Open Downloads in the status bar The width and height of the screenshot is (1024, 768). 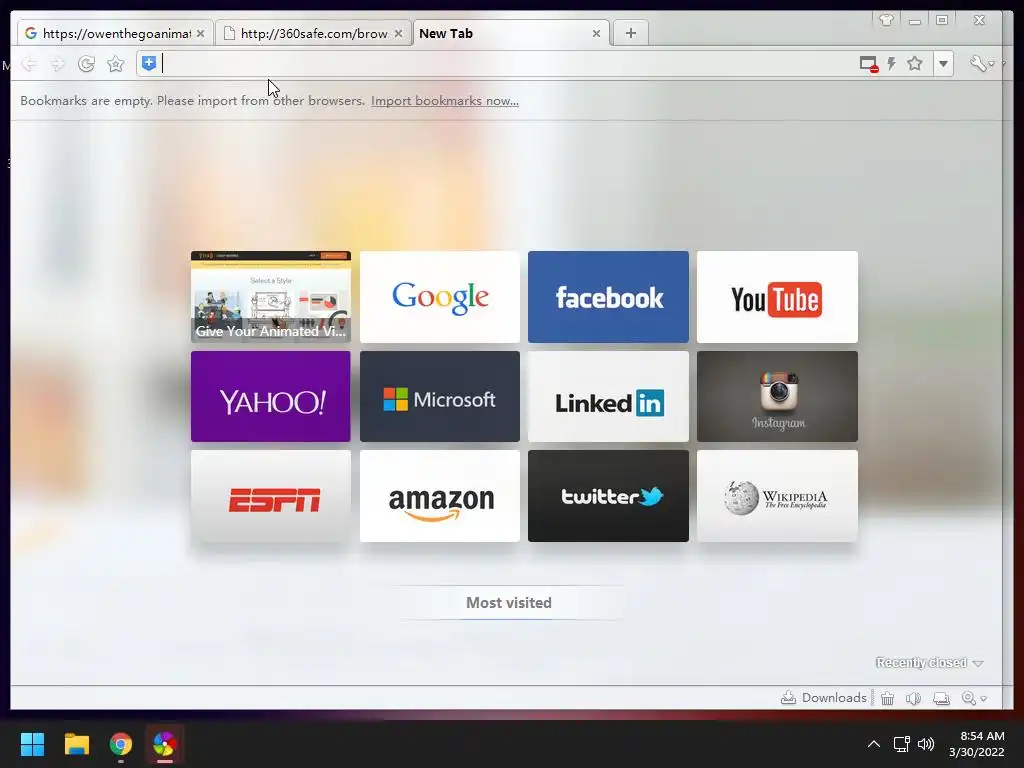pyautogui.click(x=824, y=697)
